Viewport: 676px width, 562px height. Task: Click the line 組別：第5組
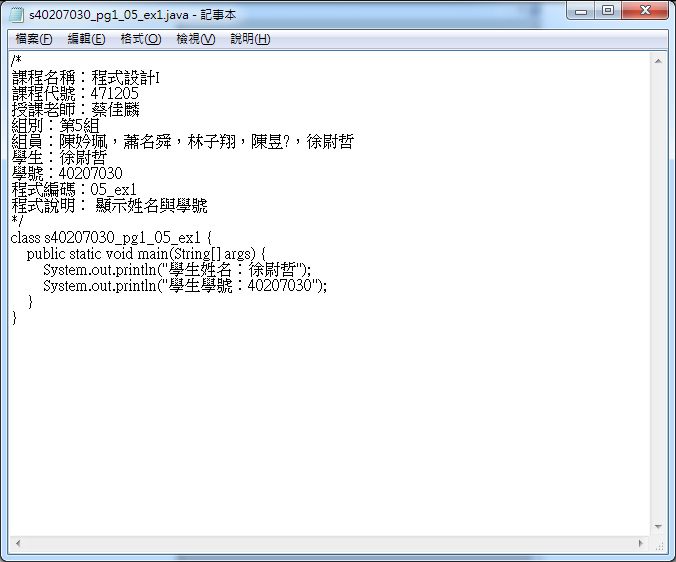pyautogui.click(x=55, y=125)
